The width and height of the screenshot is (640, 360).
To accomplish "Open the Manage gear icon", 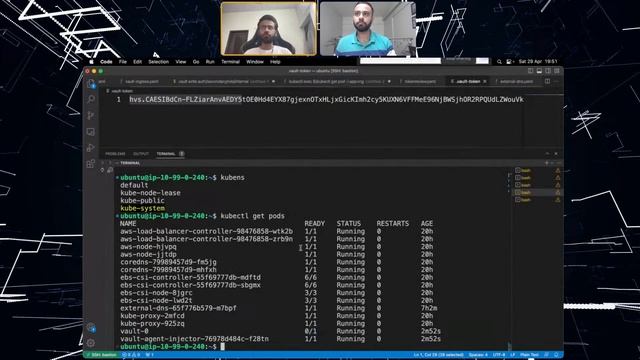I will tap(91, 343).
